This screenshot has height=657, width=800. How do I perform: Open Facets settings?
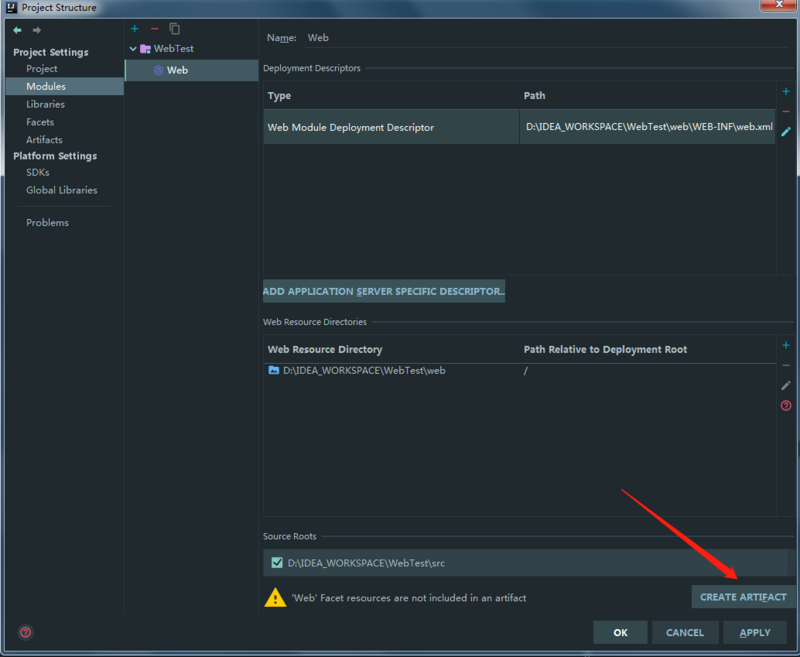40,122
